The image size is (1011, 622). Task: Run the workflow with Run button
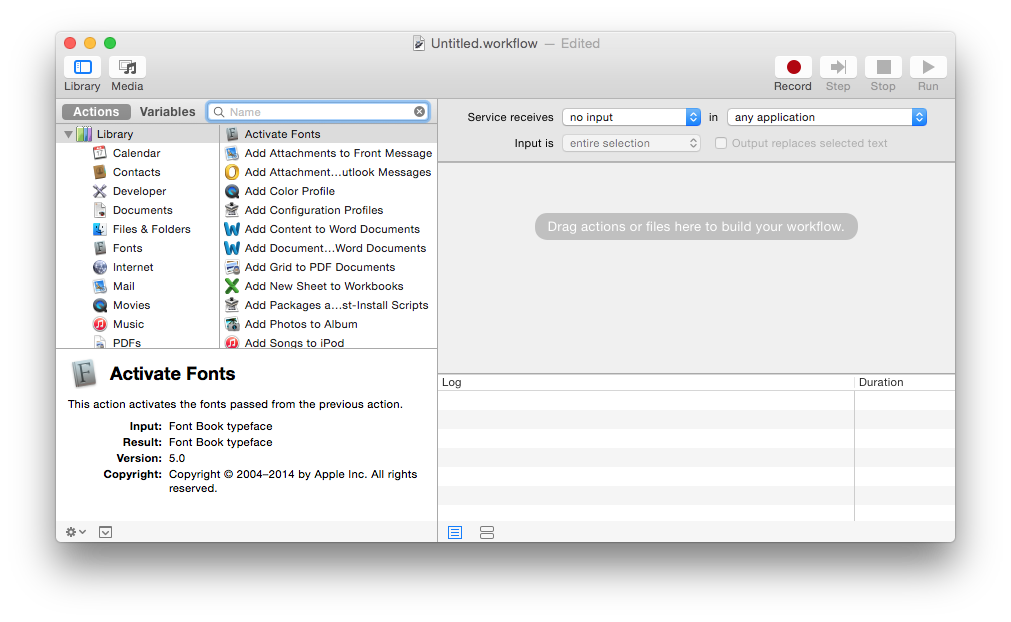pyautogui.click(x=928, y=67)
